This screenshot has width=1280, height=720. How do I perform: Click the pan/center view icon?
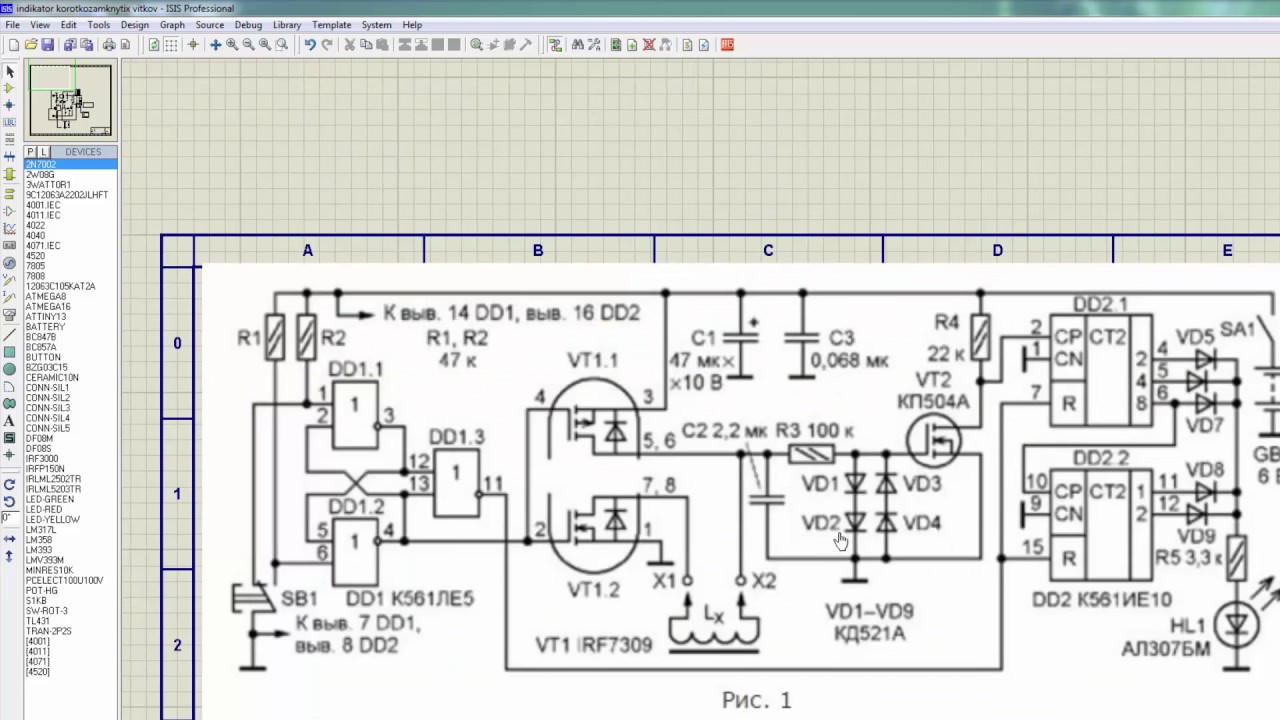pos(215,45)
